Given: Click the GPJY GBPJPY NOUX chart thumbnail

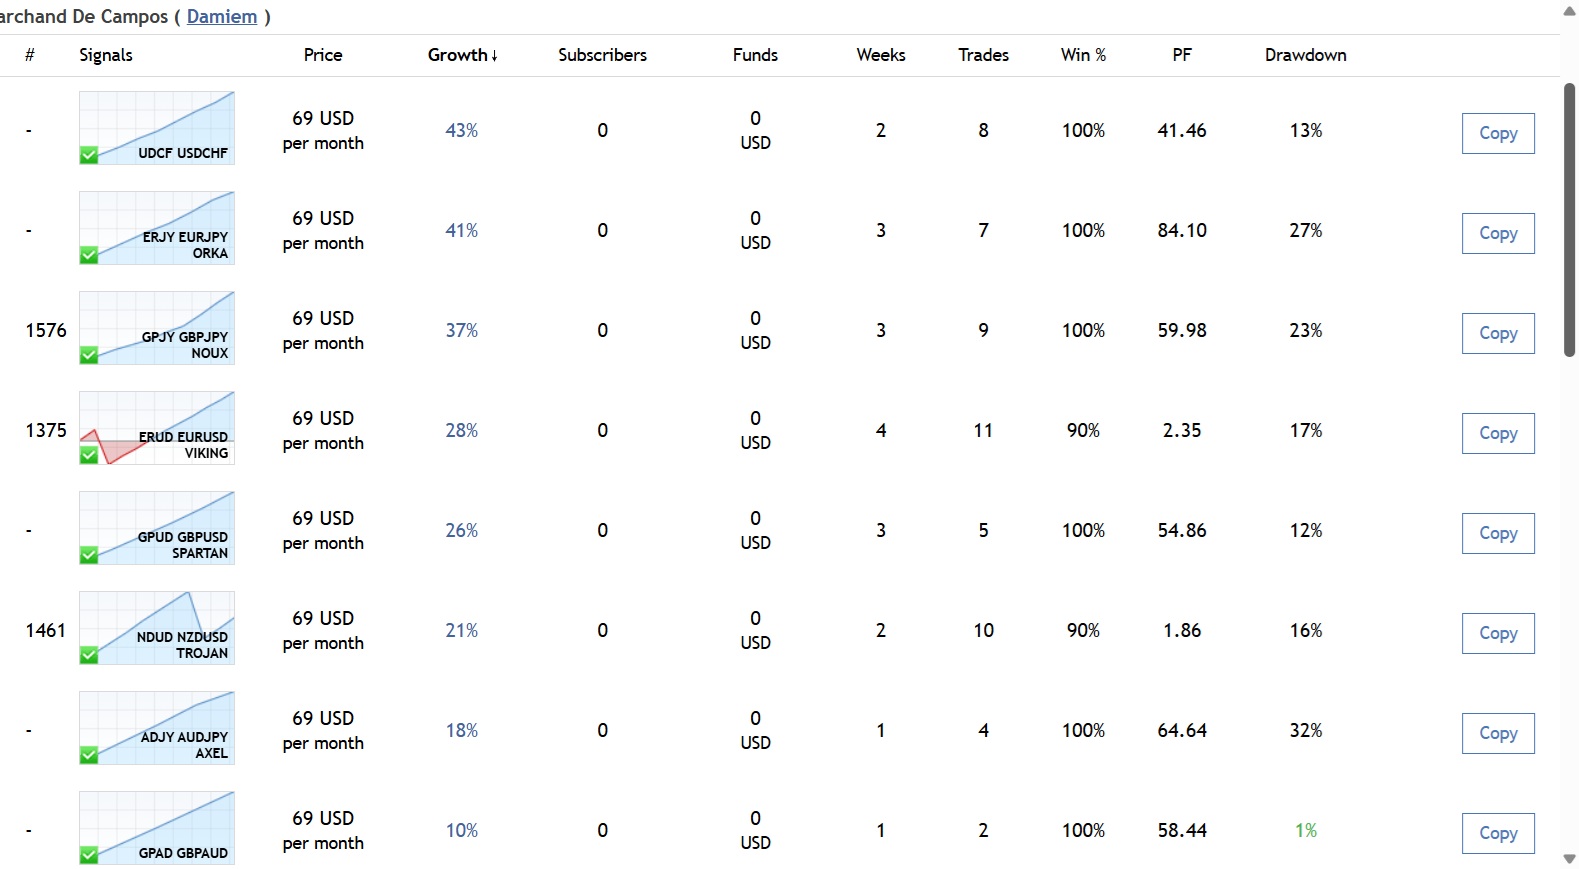Looking at the screenshot, I should (x=157, y=327).
